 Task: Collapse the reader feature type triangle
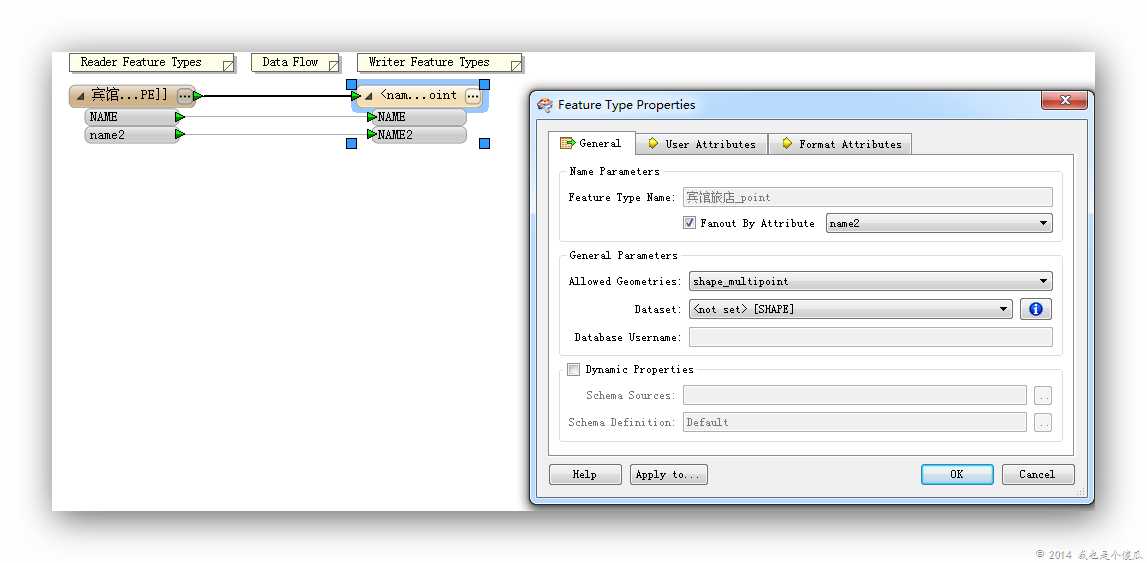80,97
